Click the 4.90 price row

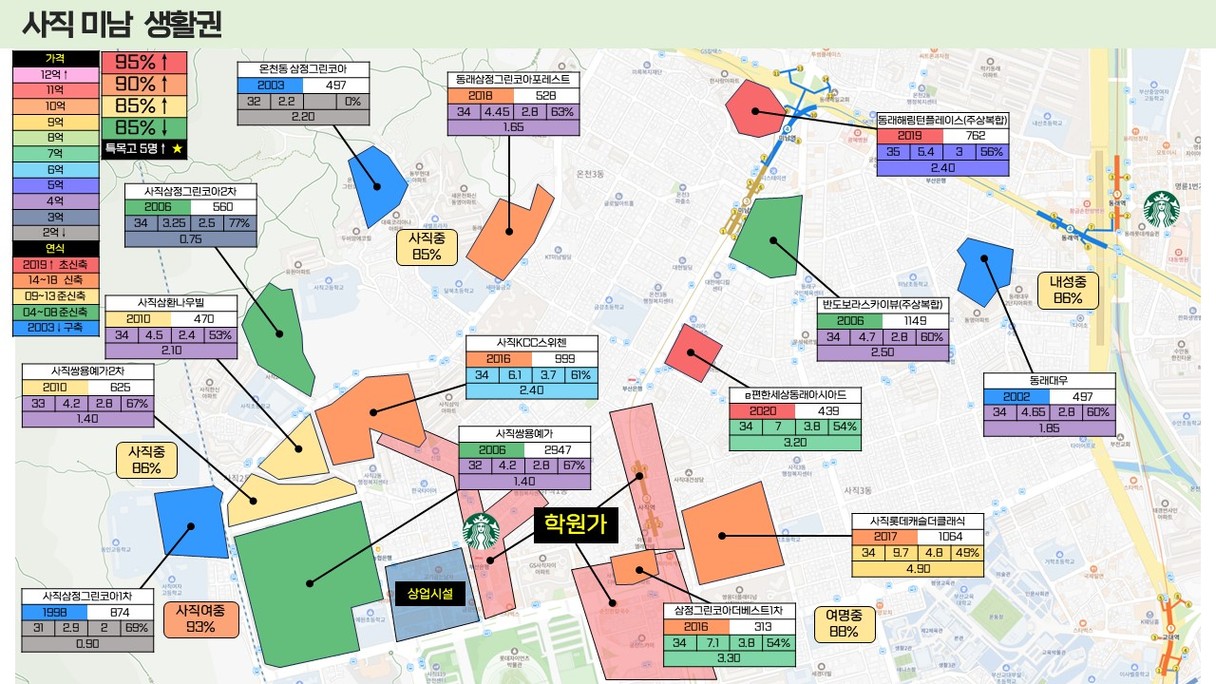point(918,569)
